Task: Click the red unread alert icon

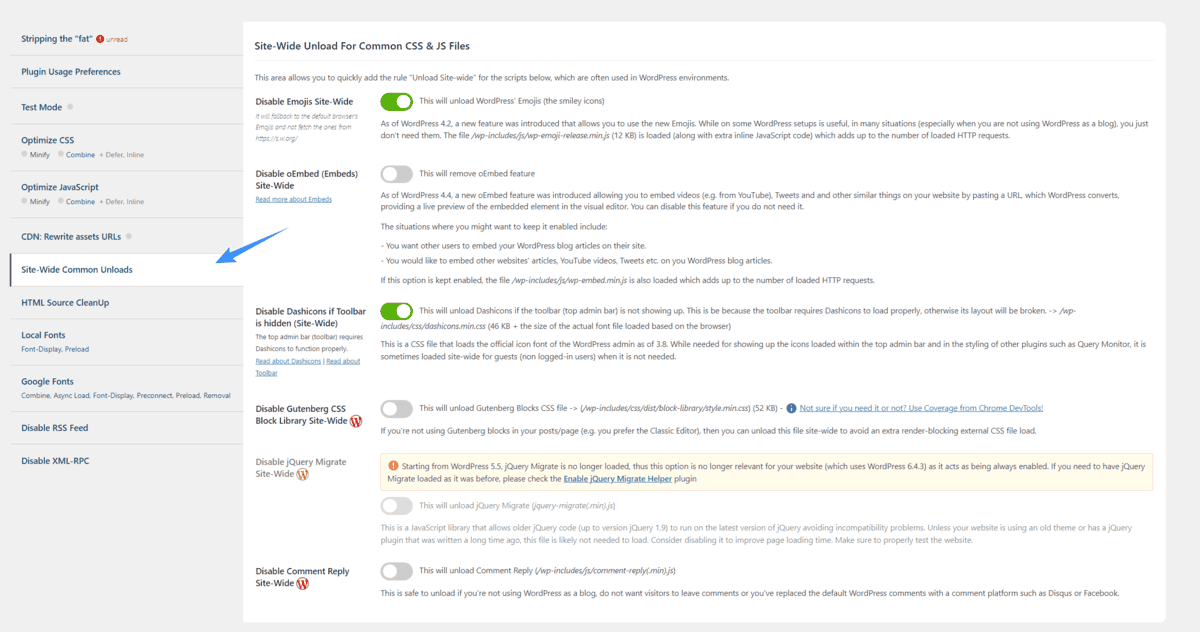Action: coord(100,39)
